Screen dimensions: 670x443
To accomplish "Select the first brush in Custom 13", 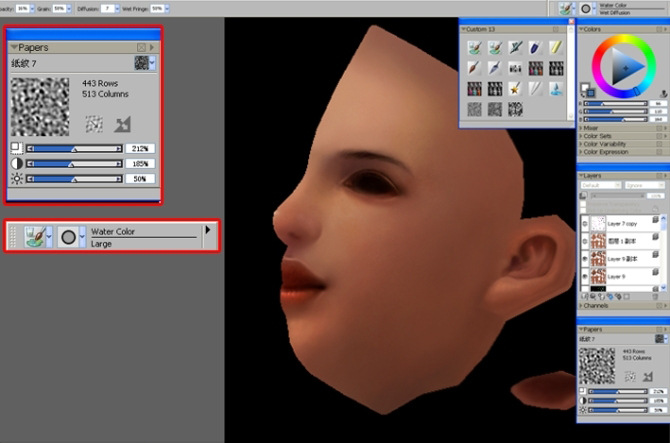I will coord(474,47).
